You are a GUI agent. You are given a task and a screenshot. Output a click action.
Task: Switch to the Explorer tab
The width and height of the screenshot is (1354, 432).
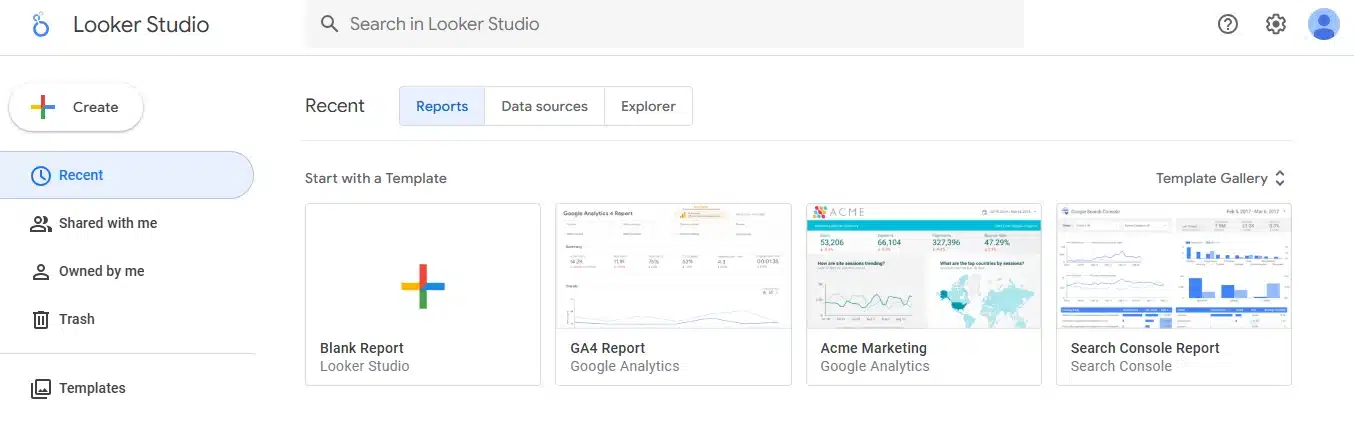pos(648,106)
